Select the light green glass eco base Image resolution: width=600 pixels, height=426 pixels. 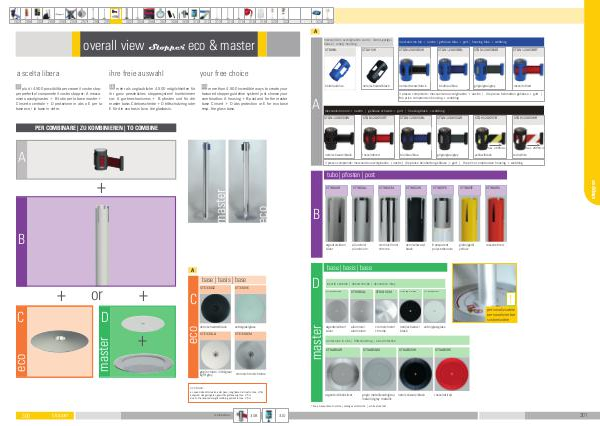pos(250,308)
